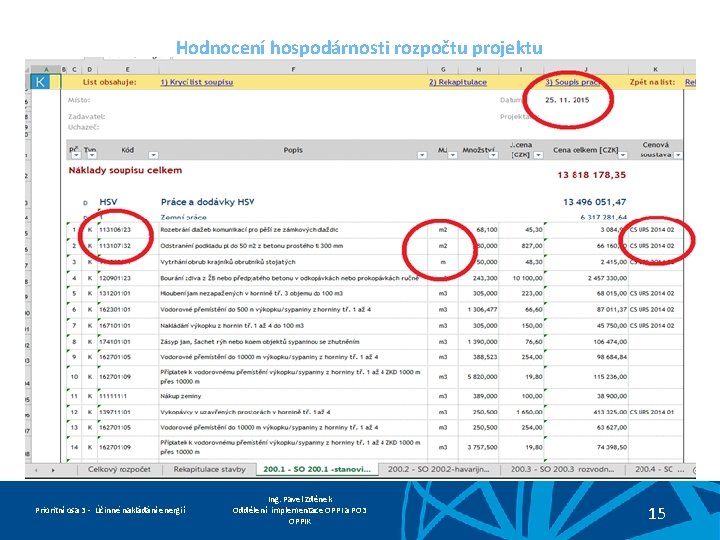The height and width of the screenshot is (540, 720).
Task: Open filter dropdown for Cenová soustava column
Action: click(x=678, y=155)
